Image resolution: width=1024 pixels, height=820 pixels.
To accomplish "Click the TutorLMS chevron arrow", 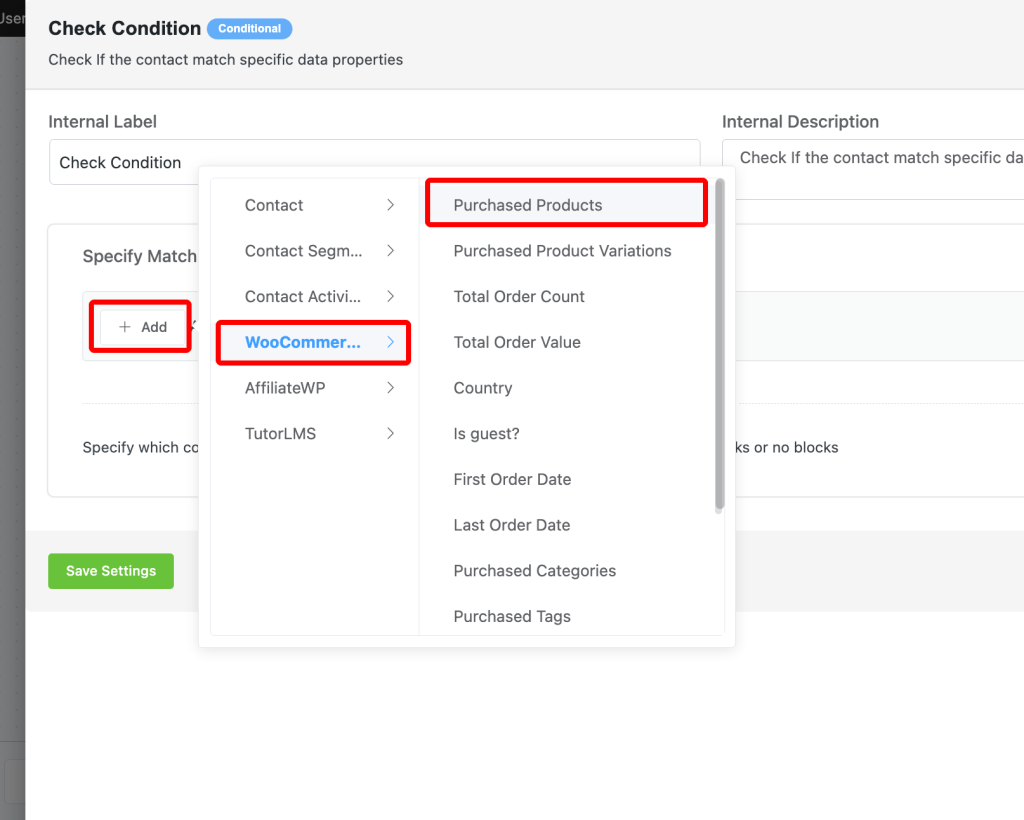I will pos(390,434).
